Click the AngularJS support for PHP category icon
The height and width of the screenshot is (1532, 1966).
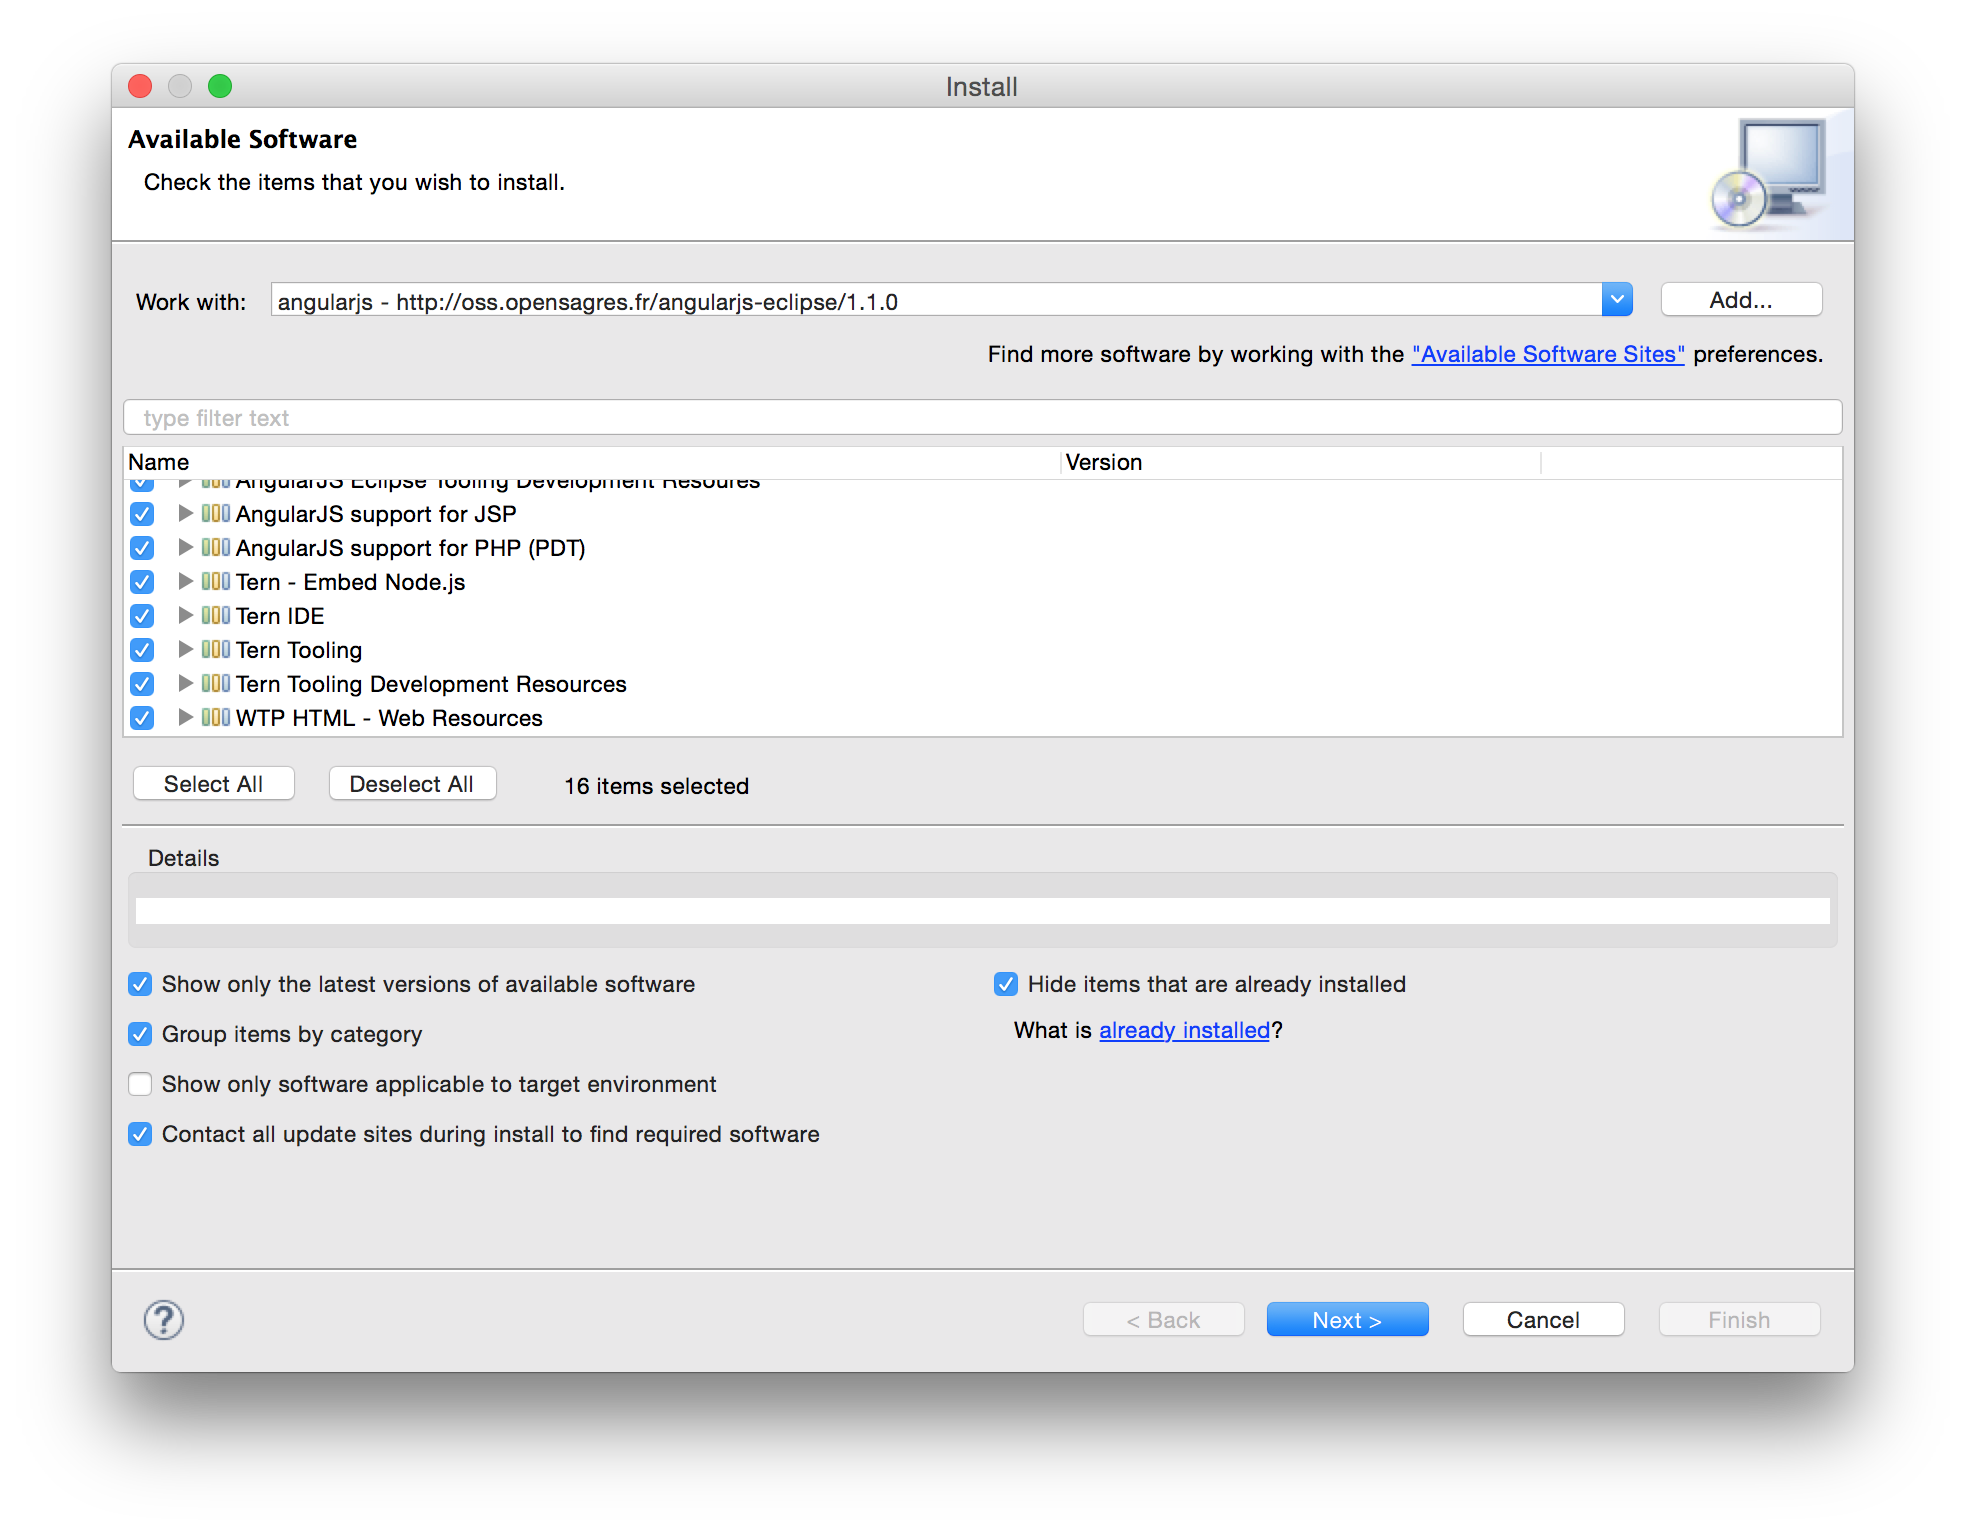point(215,547)
